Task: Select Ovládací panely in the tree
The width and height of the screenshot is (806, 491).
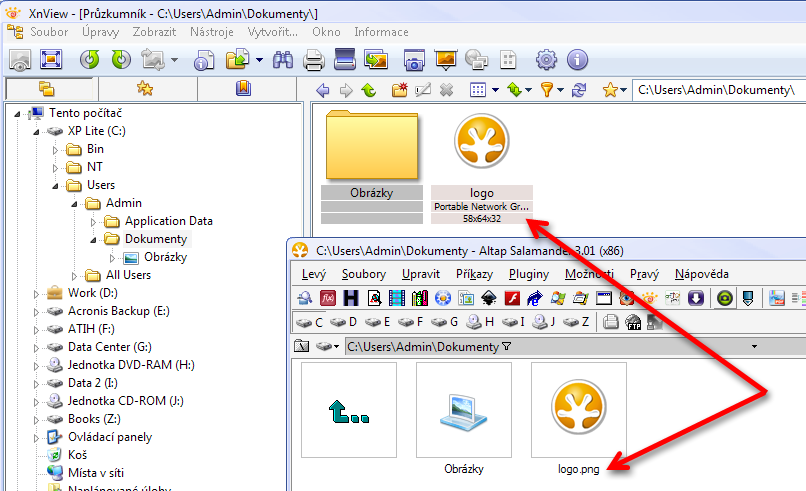Action: tap(110, 437)
